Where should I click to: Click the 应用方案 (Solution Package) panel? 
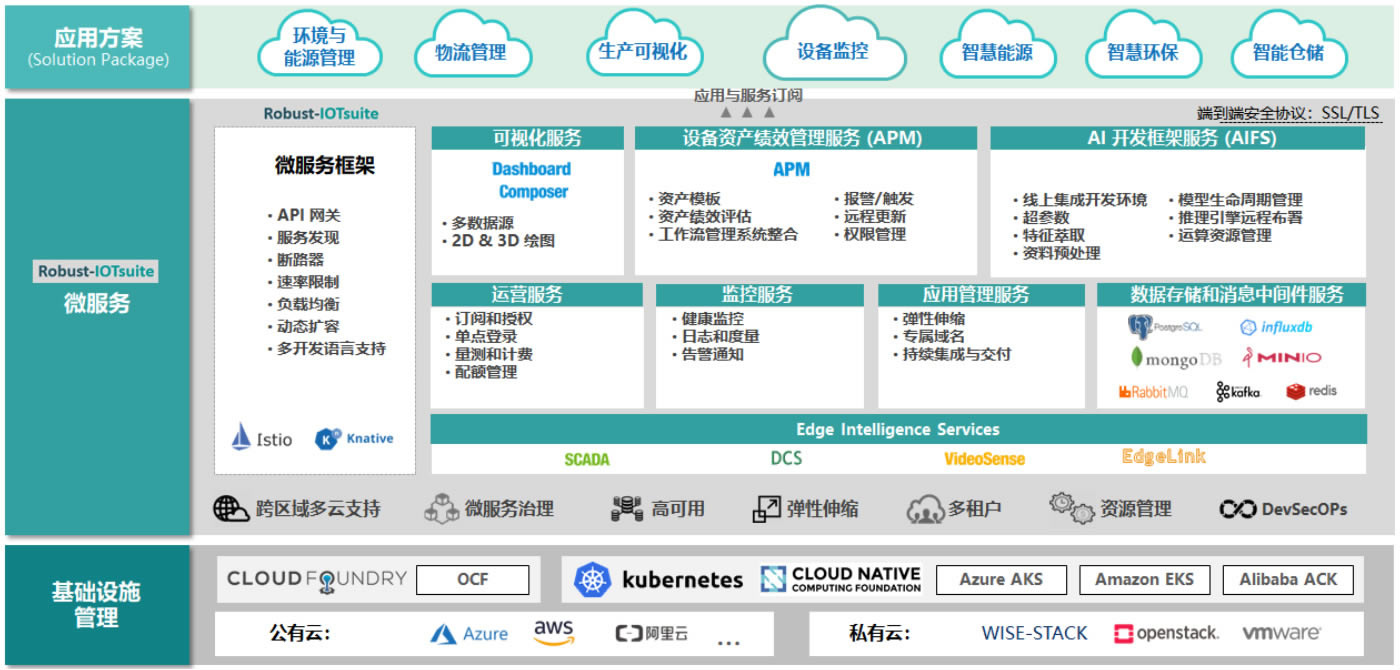(x=98, y=47)
